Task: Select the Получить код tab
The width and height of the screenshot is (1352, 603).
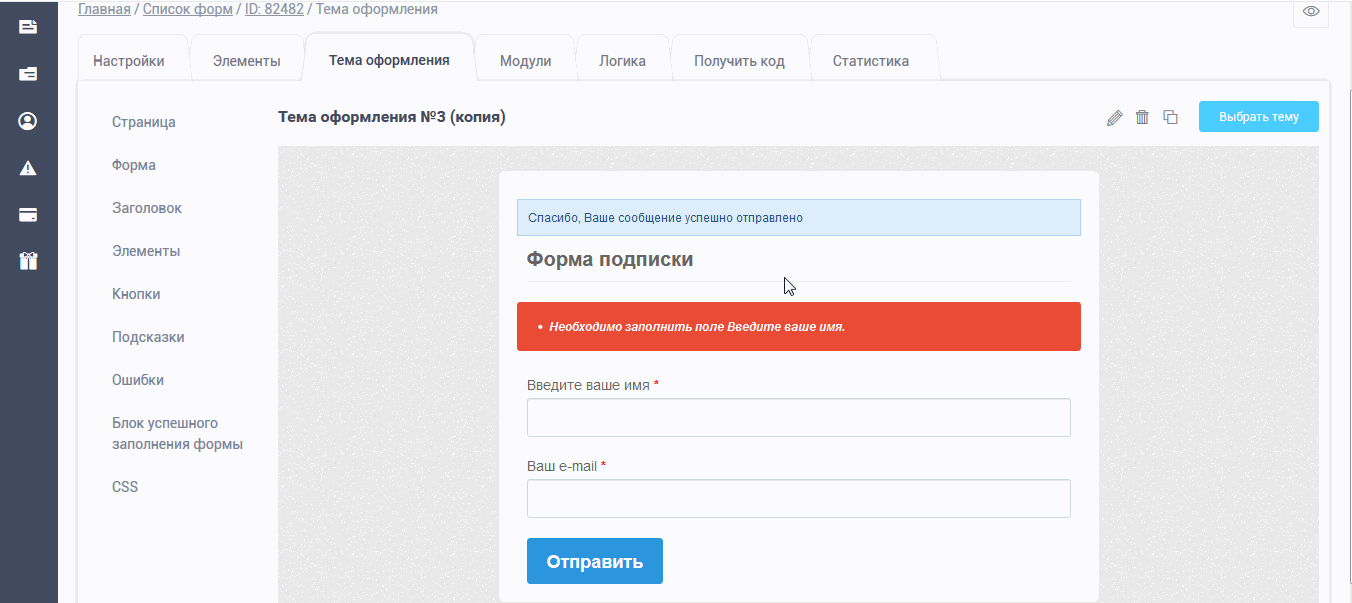Action: click(x=740, y=60)
